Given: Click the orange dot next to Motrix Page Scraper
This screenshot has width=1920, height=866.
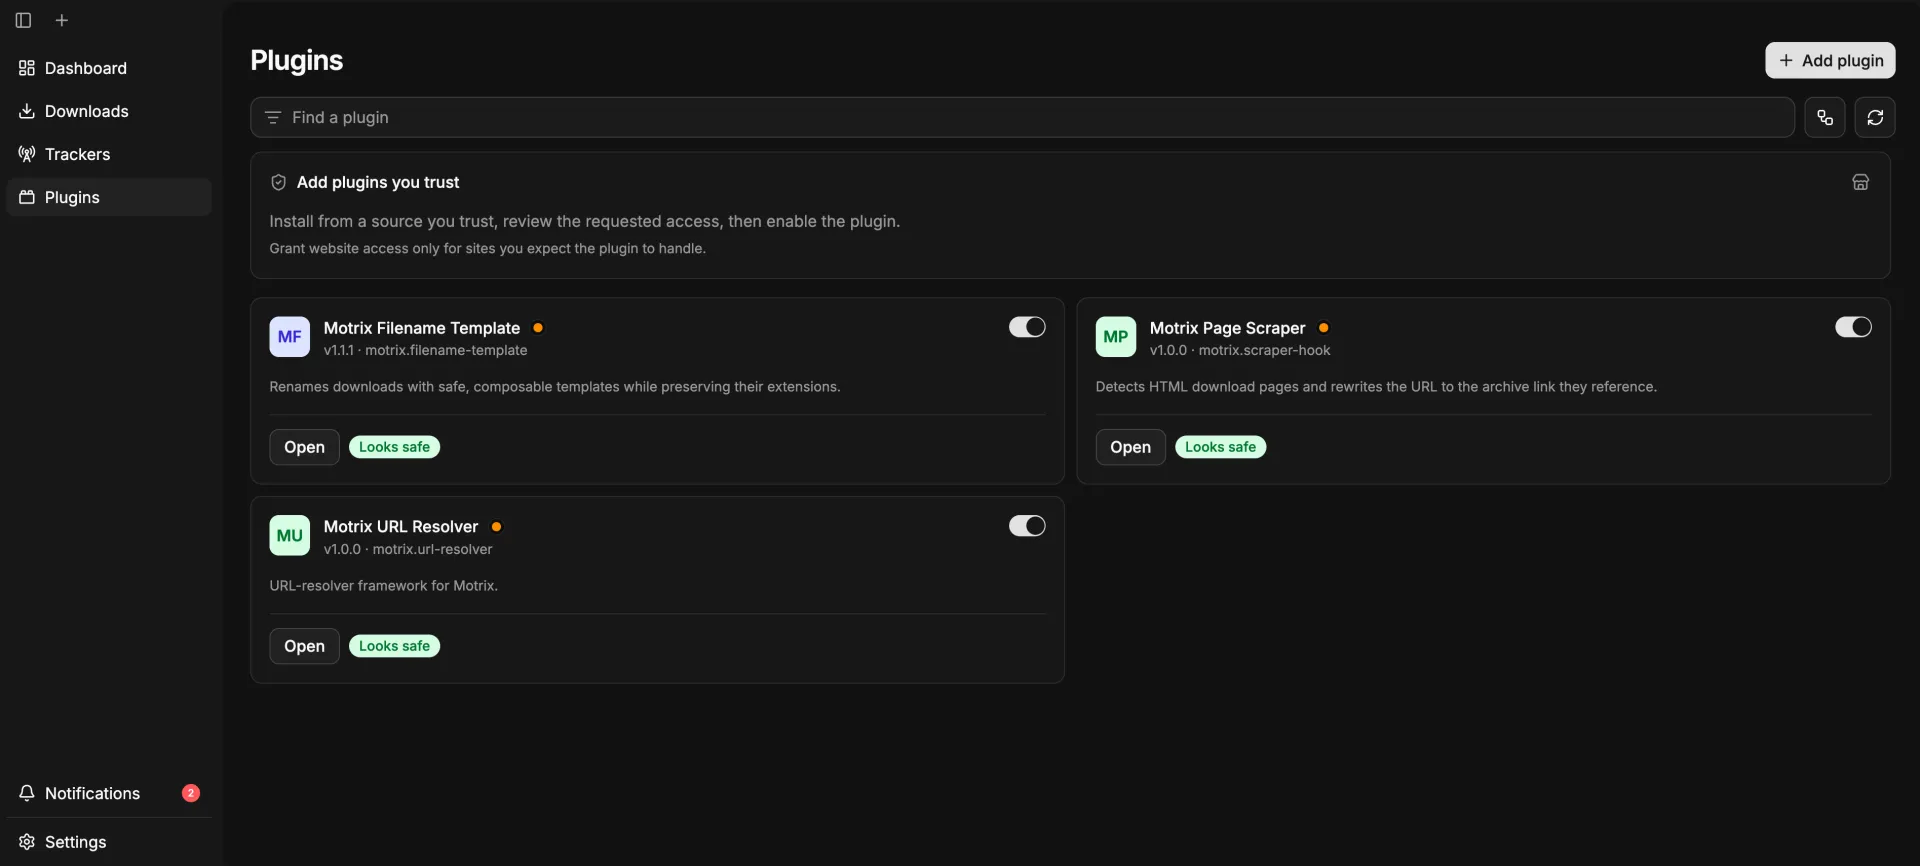Looking at the screenshot, I should pyautogui.click(x=1324, y=328).
